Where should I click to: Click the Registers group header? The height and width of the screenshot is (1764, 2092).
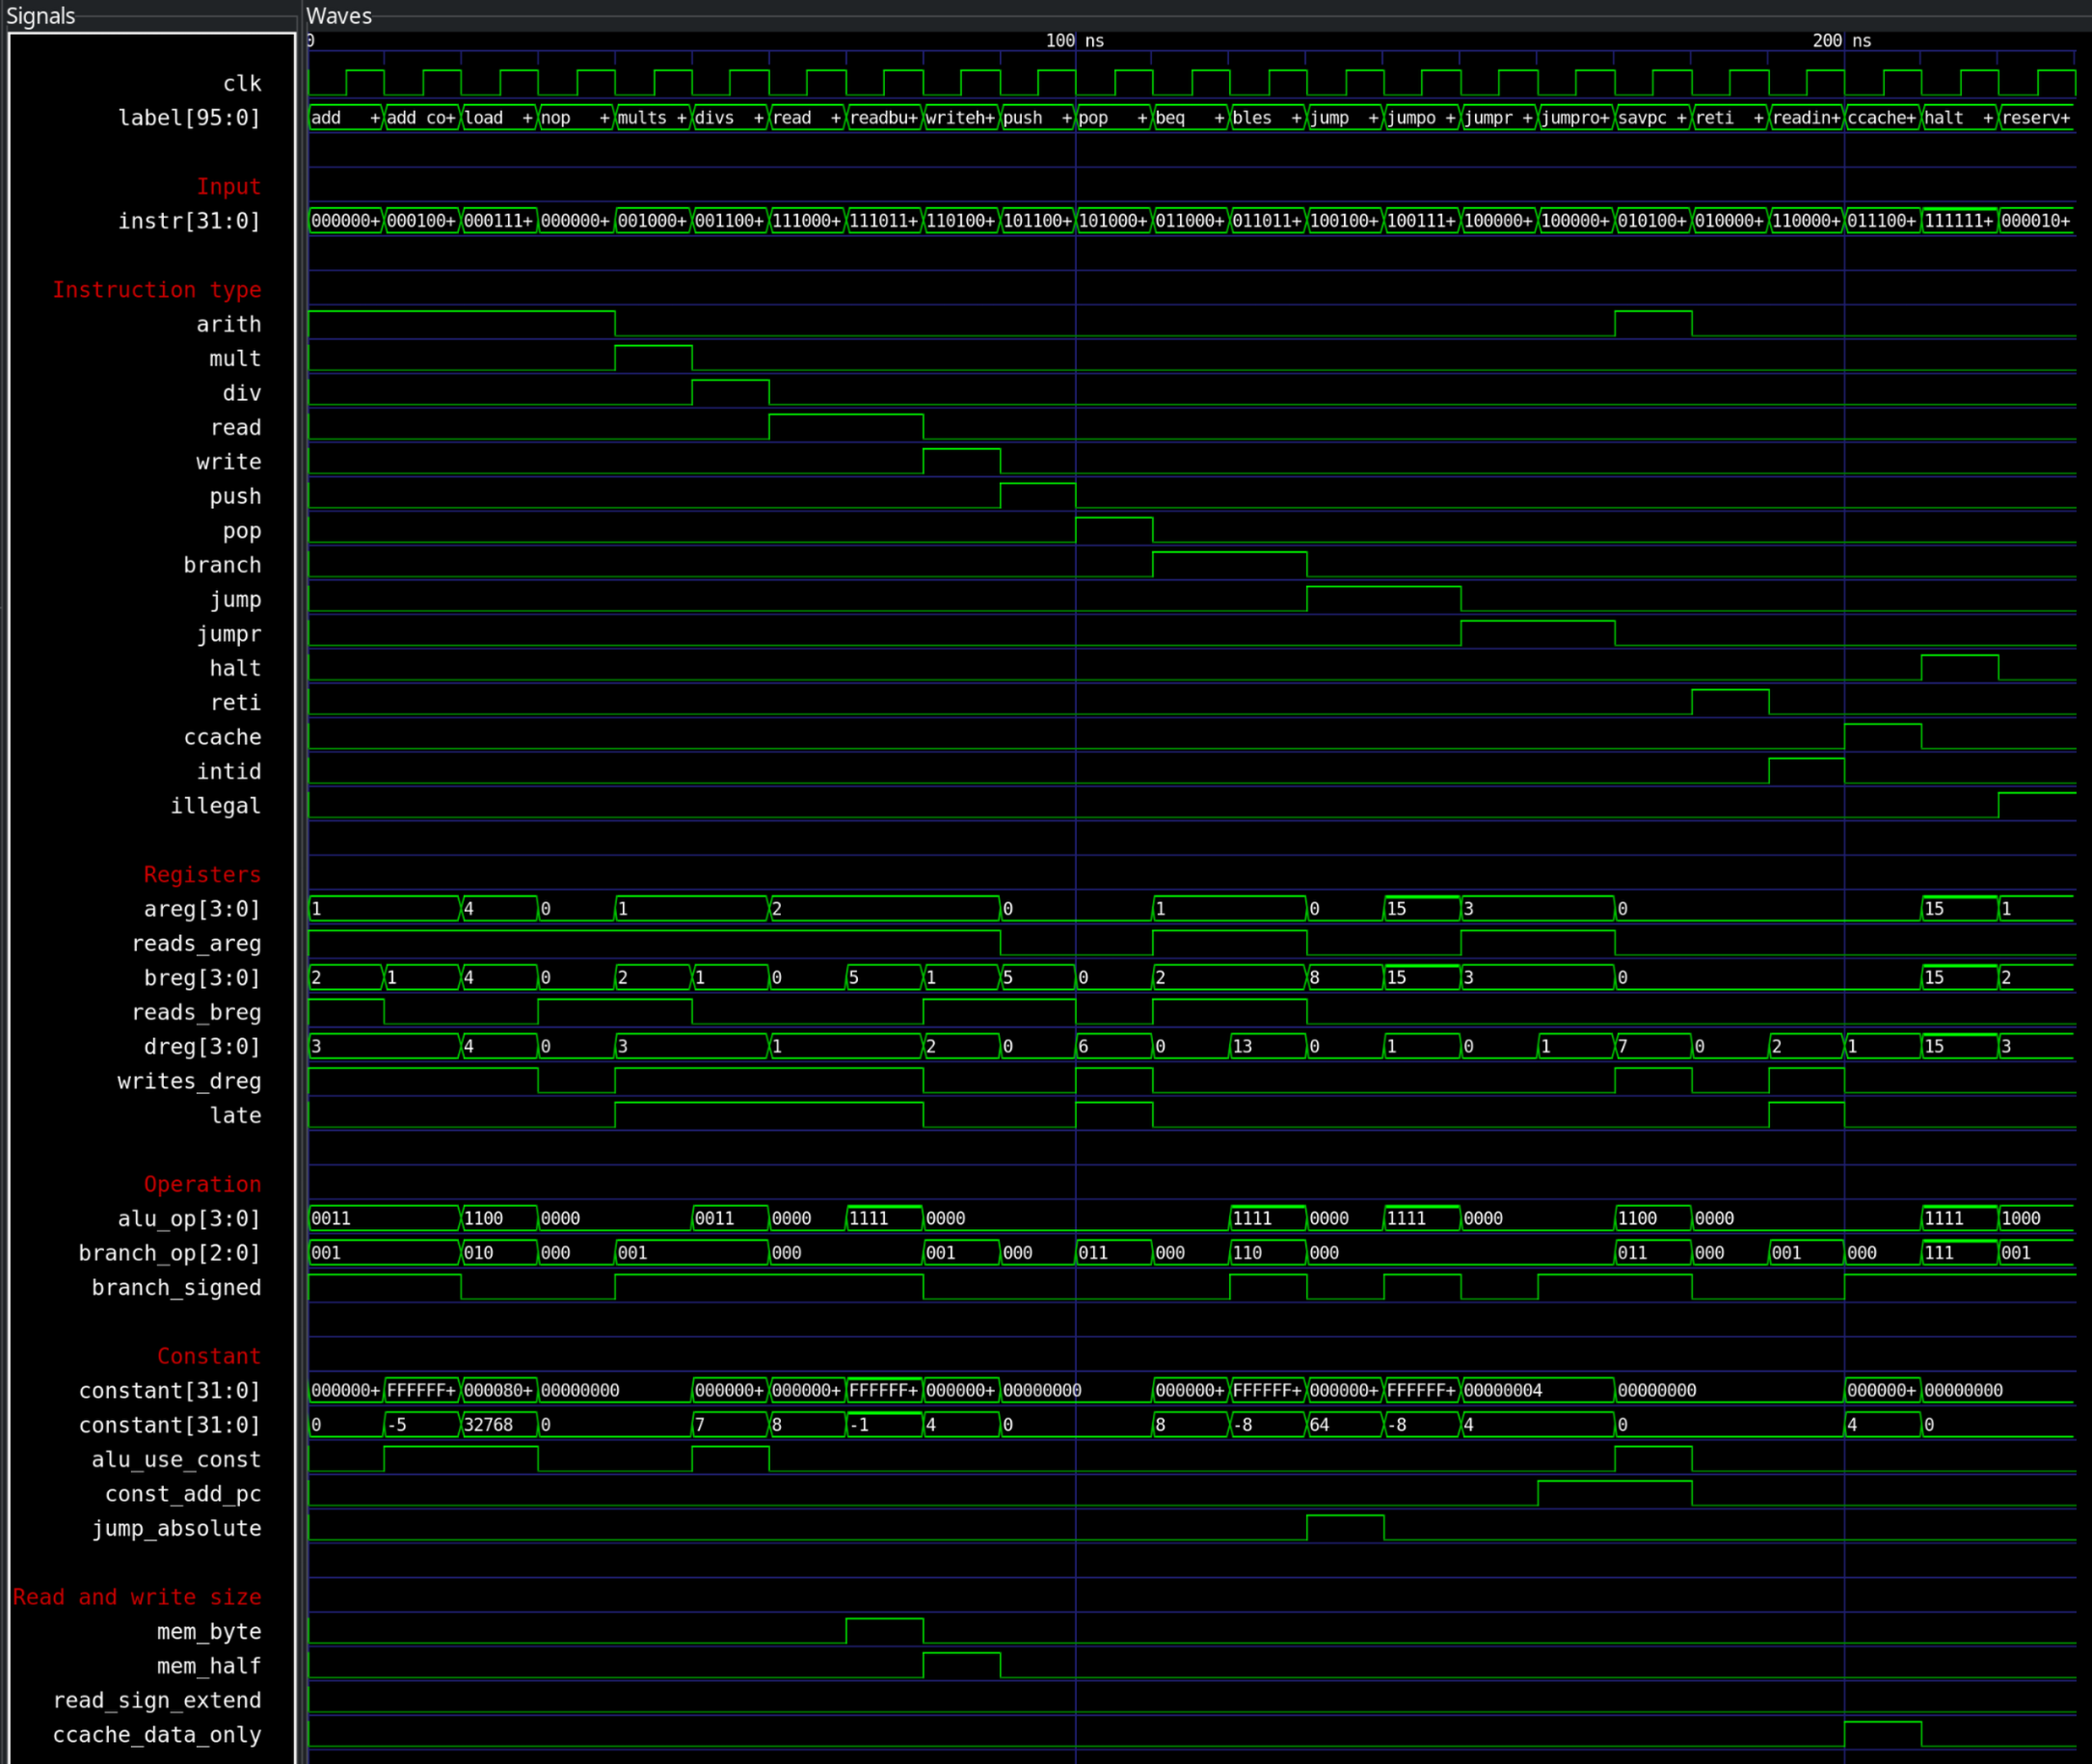pyautogui.click(x=202, y=875)
